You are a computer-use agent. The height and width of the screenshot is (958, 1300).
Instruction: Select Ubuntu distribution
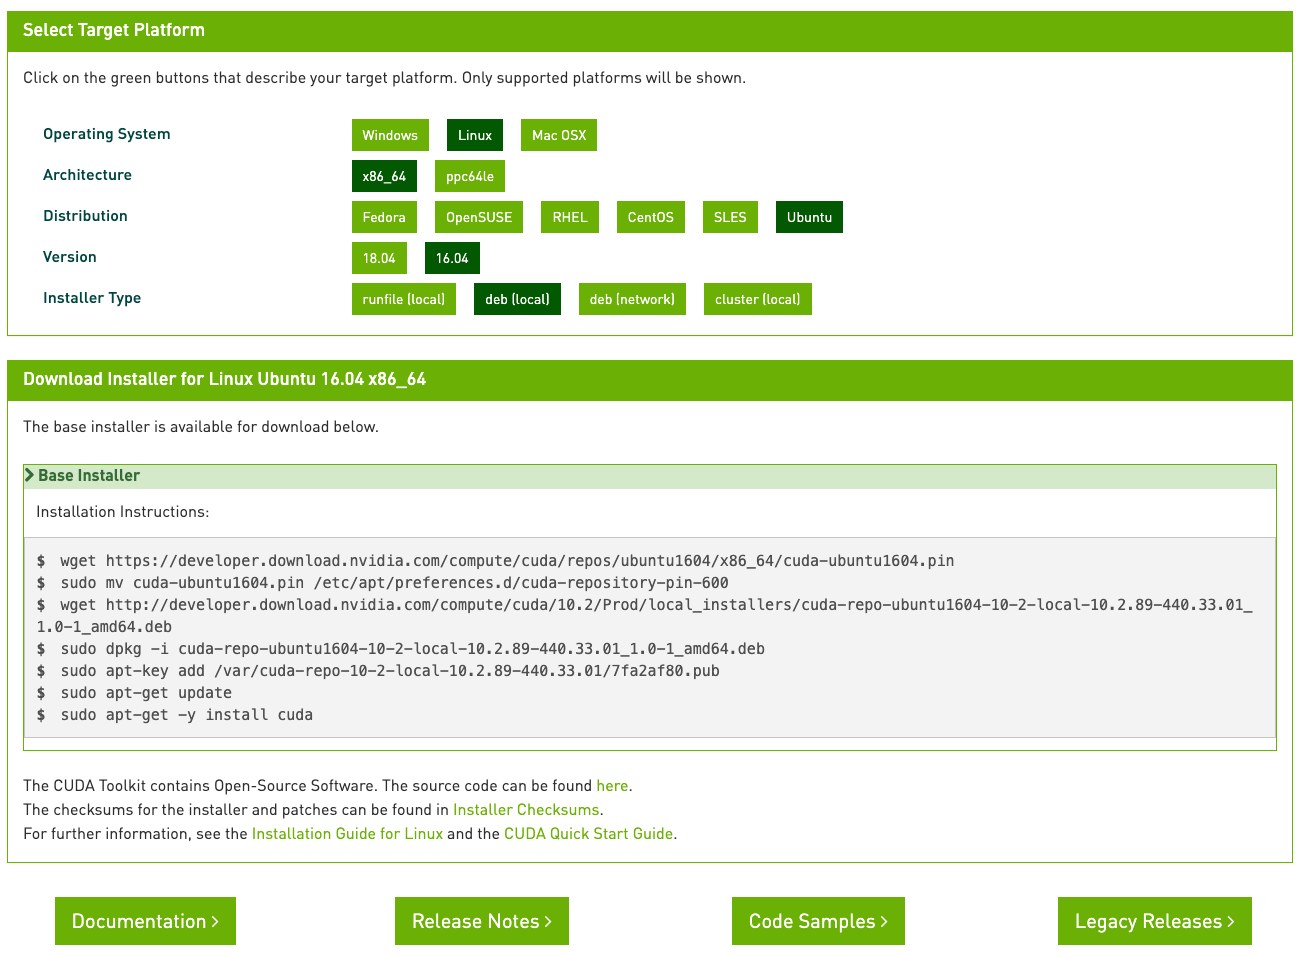click(809, 217)
